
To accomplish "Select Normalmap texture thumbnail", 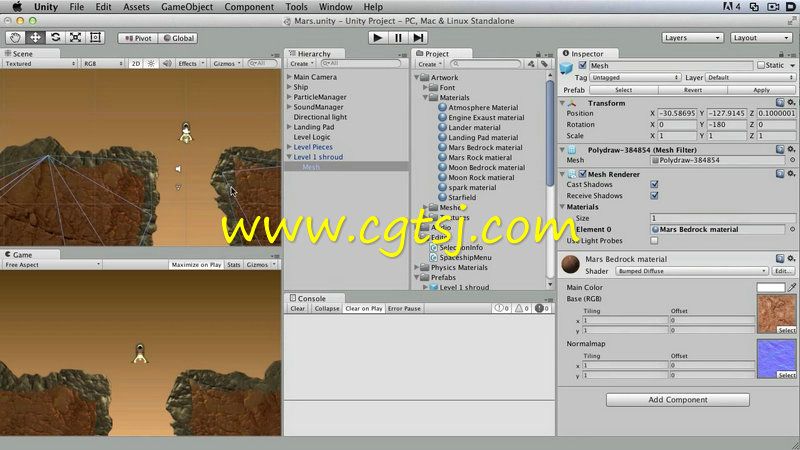I will point(776,359).
